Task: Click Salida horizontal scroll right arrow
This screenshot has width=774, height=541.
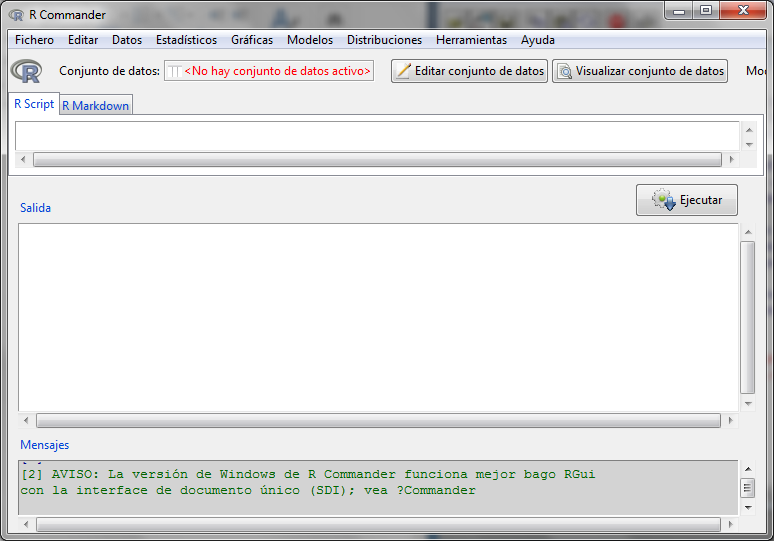Action: click(731, 421)
